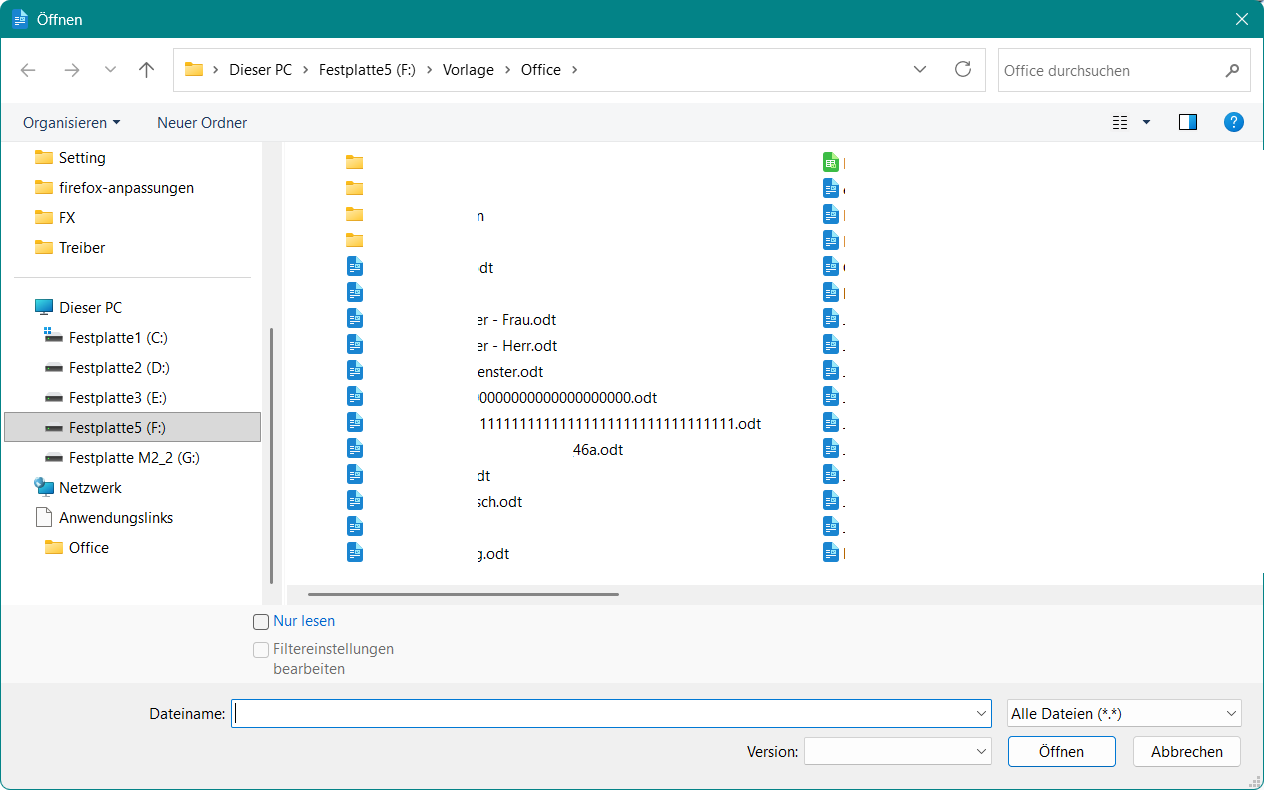Screen dimensions: 1264x790
Task: Click the view layout icon
Action: (1120, 122)
